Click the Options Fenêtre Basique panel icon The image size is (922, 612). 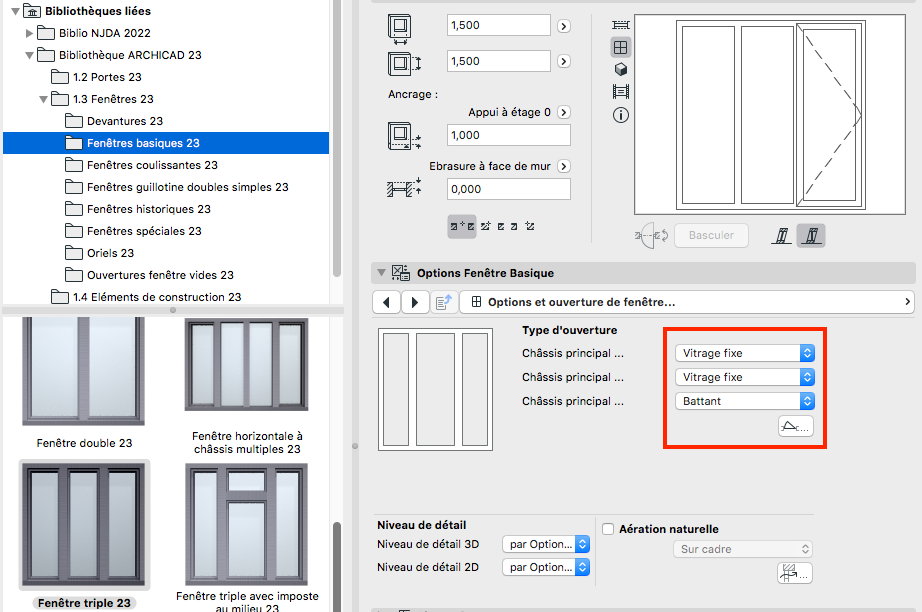point(401,273)
